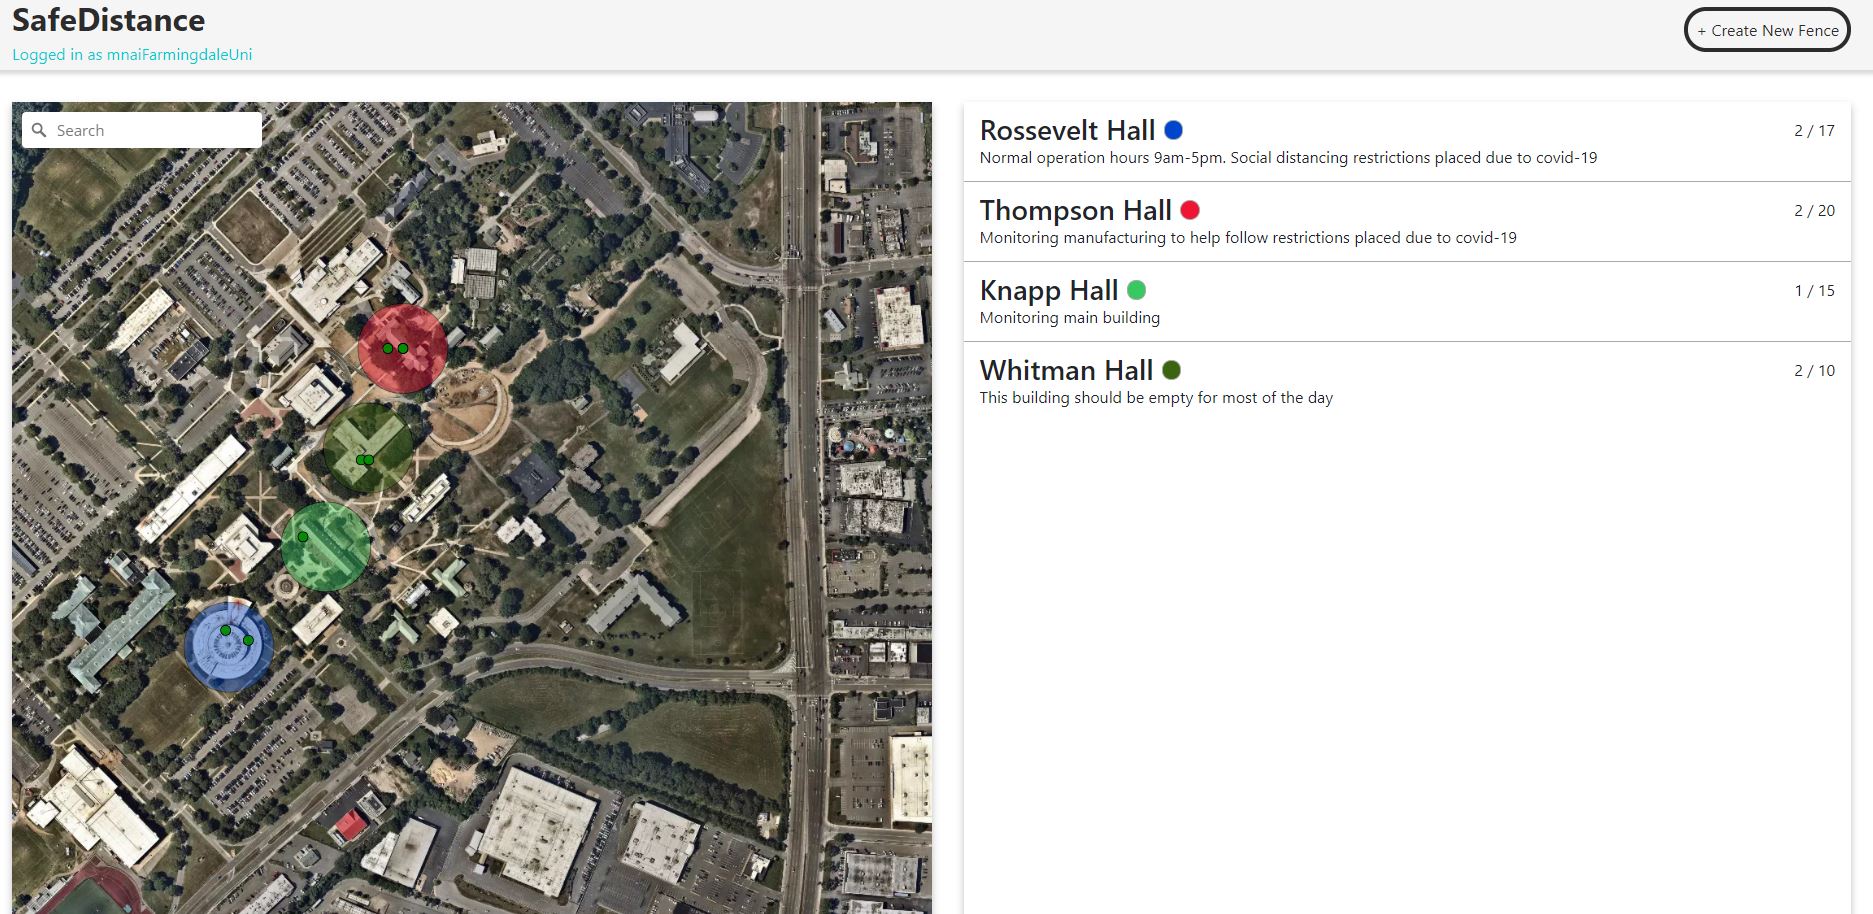Click the single person marker in light green fence

tap(303, 537)
